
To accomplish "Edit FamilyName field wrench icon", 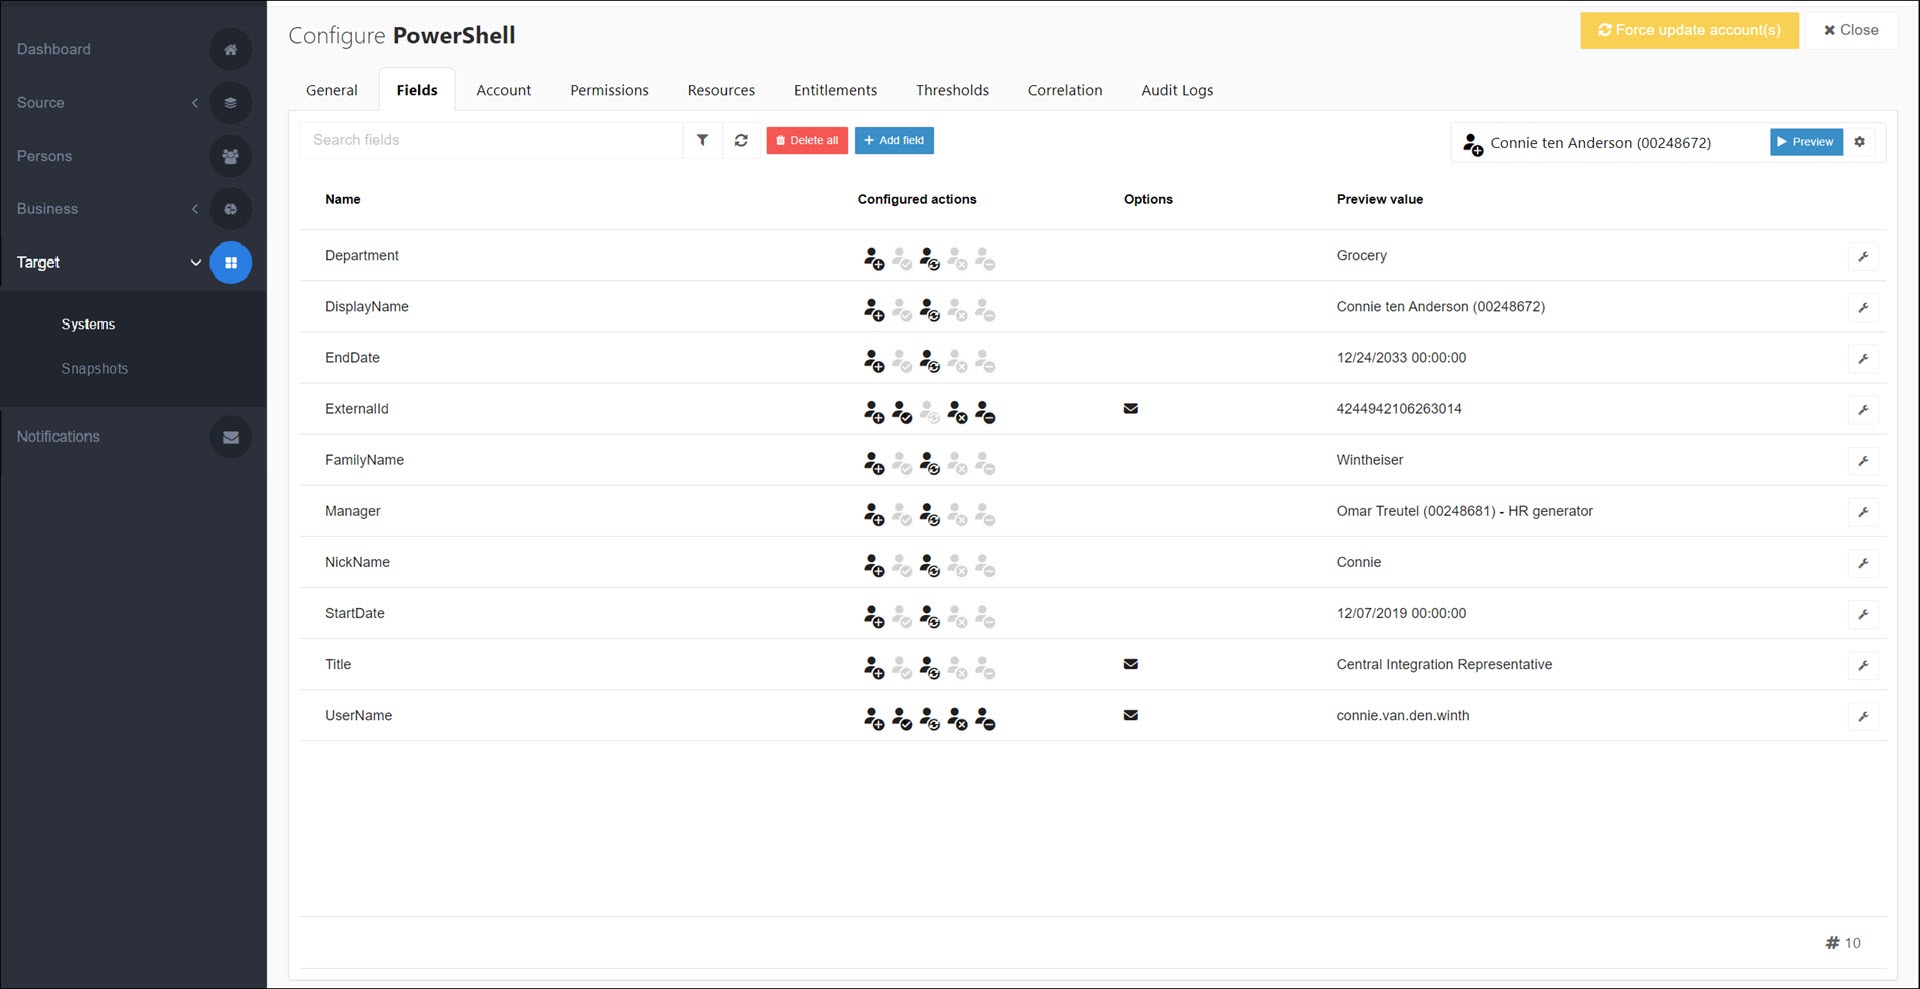I will (x=1862, y=460).
